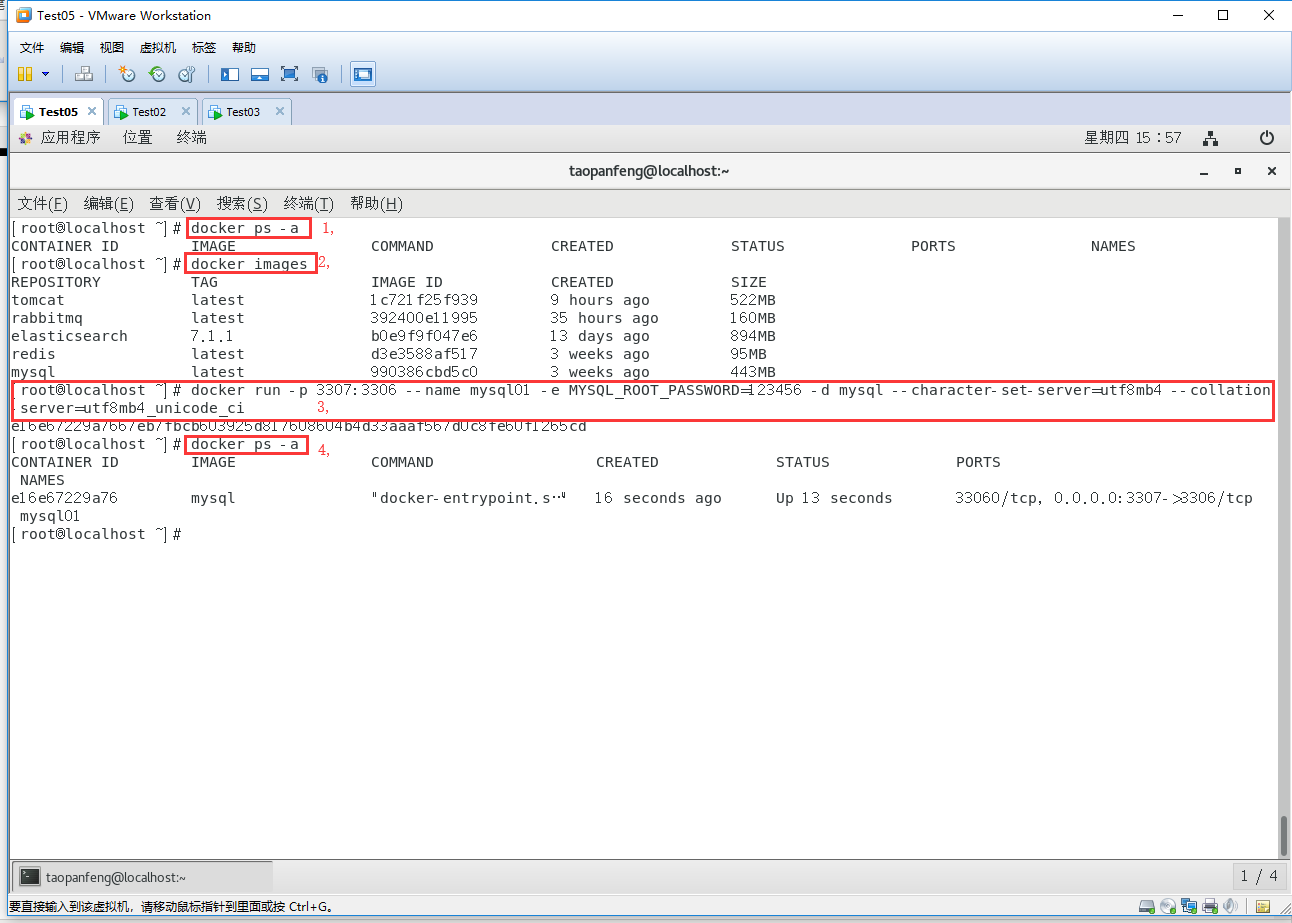Expand the 位置 menu in the top panel

137,138
